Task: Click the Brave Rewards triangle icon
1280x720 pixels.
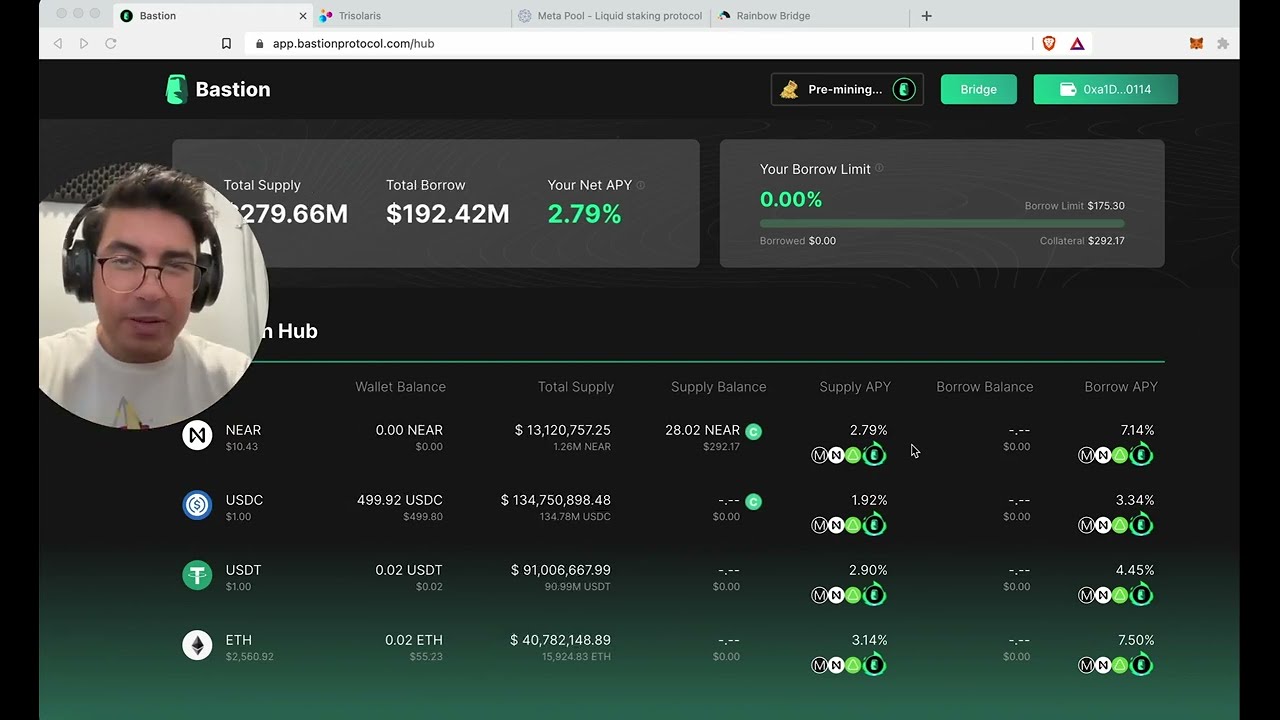Action: pyautogui.click(x=1077, y=43)
